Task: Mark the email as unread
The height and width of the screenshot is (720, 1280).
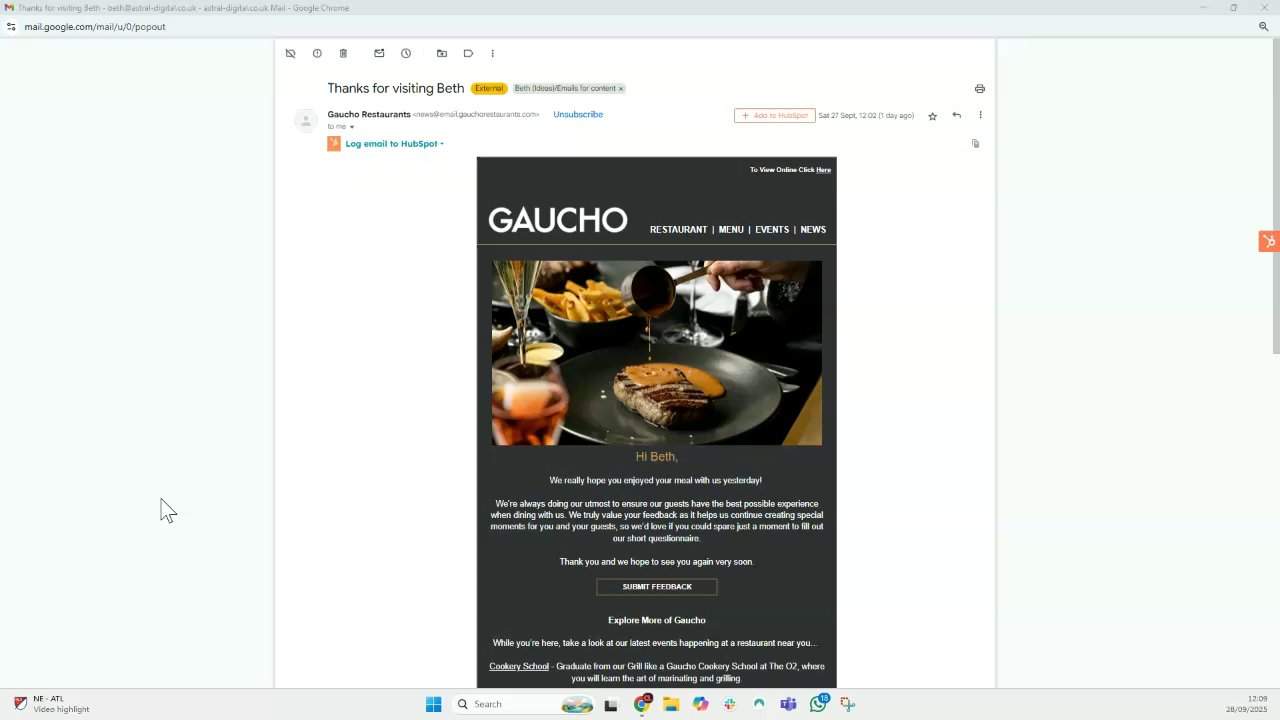Action: click(379, 53)
